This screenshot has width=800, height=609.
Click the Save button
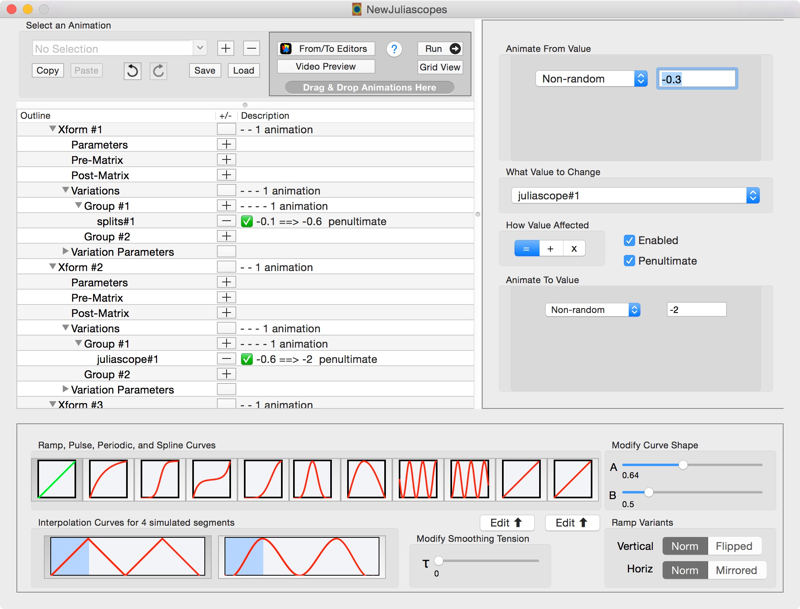pyautogui.click(x=205, y=70)
